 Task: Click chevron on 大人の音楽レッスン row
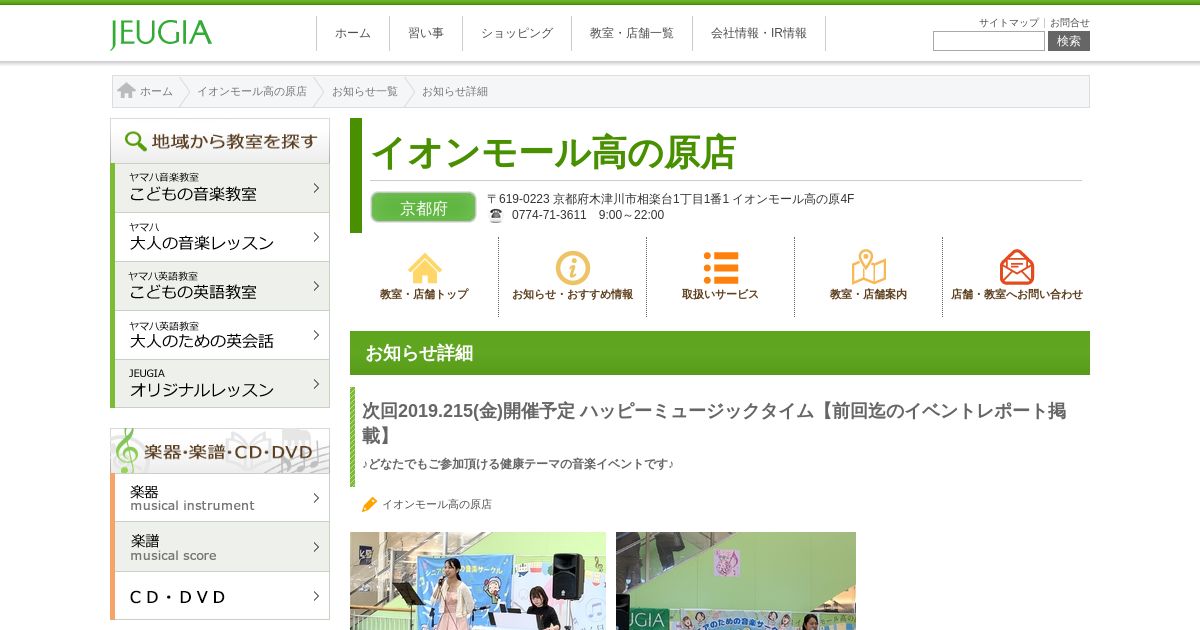pyautogui.click(x=316, y=237)
